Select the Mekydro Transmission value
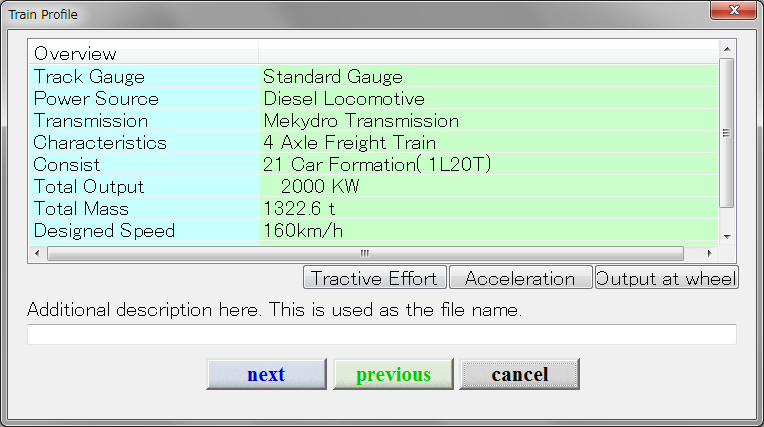The height and width of the screenshot is (427, 764). click(x=361, y=120)
